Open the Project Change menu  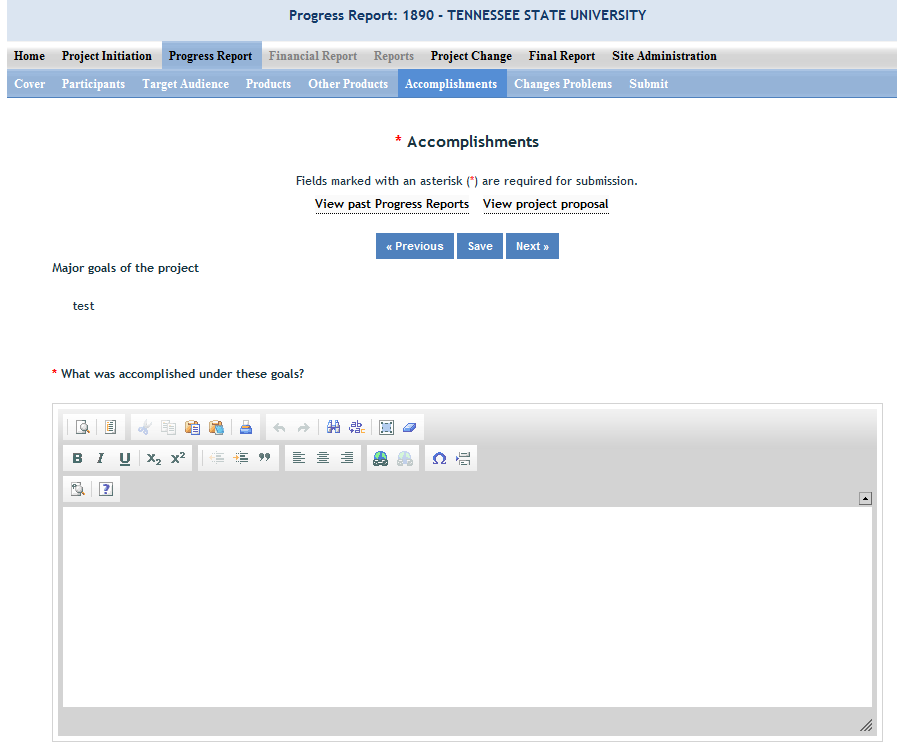coord(471,55)
